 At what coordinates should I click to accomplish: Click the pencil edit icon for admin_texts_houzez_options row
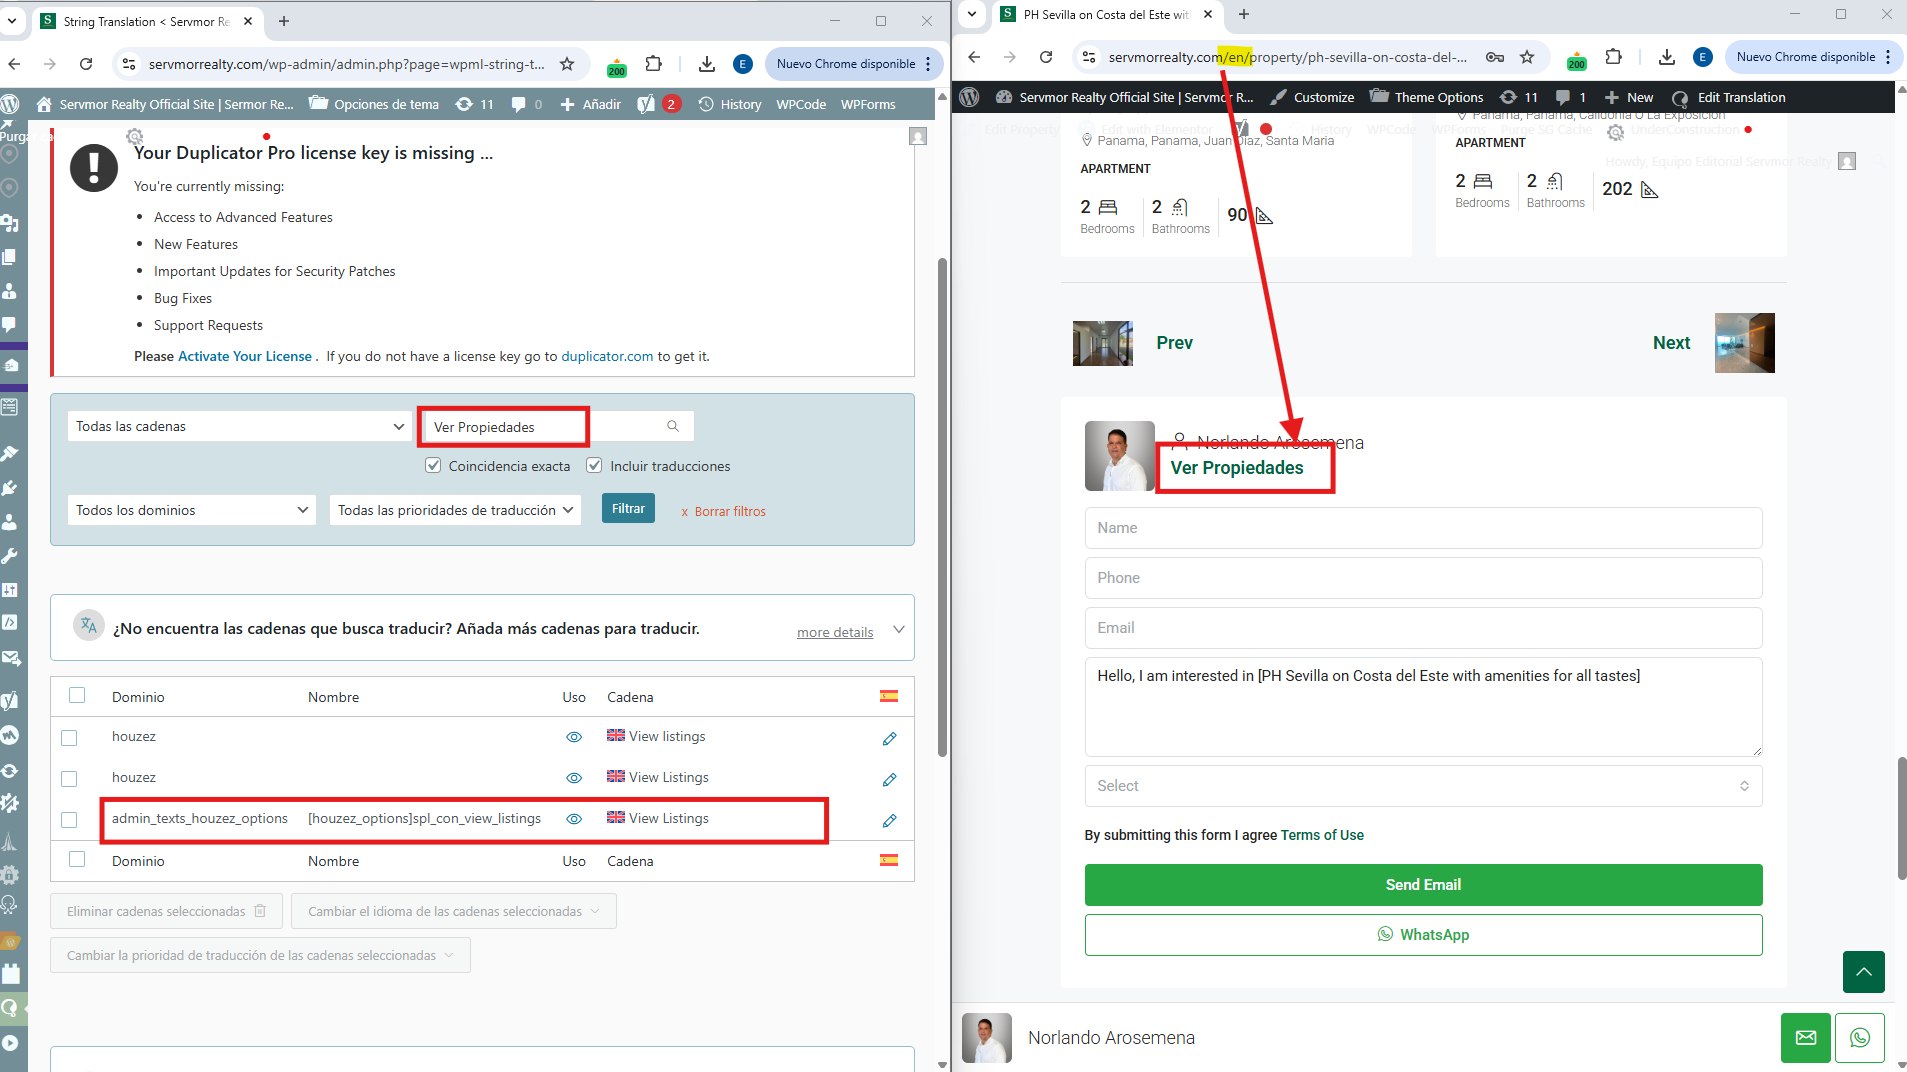coord(889,820)
